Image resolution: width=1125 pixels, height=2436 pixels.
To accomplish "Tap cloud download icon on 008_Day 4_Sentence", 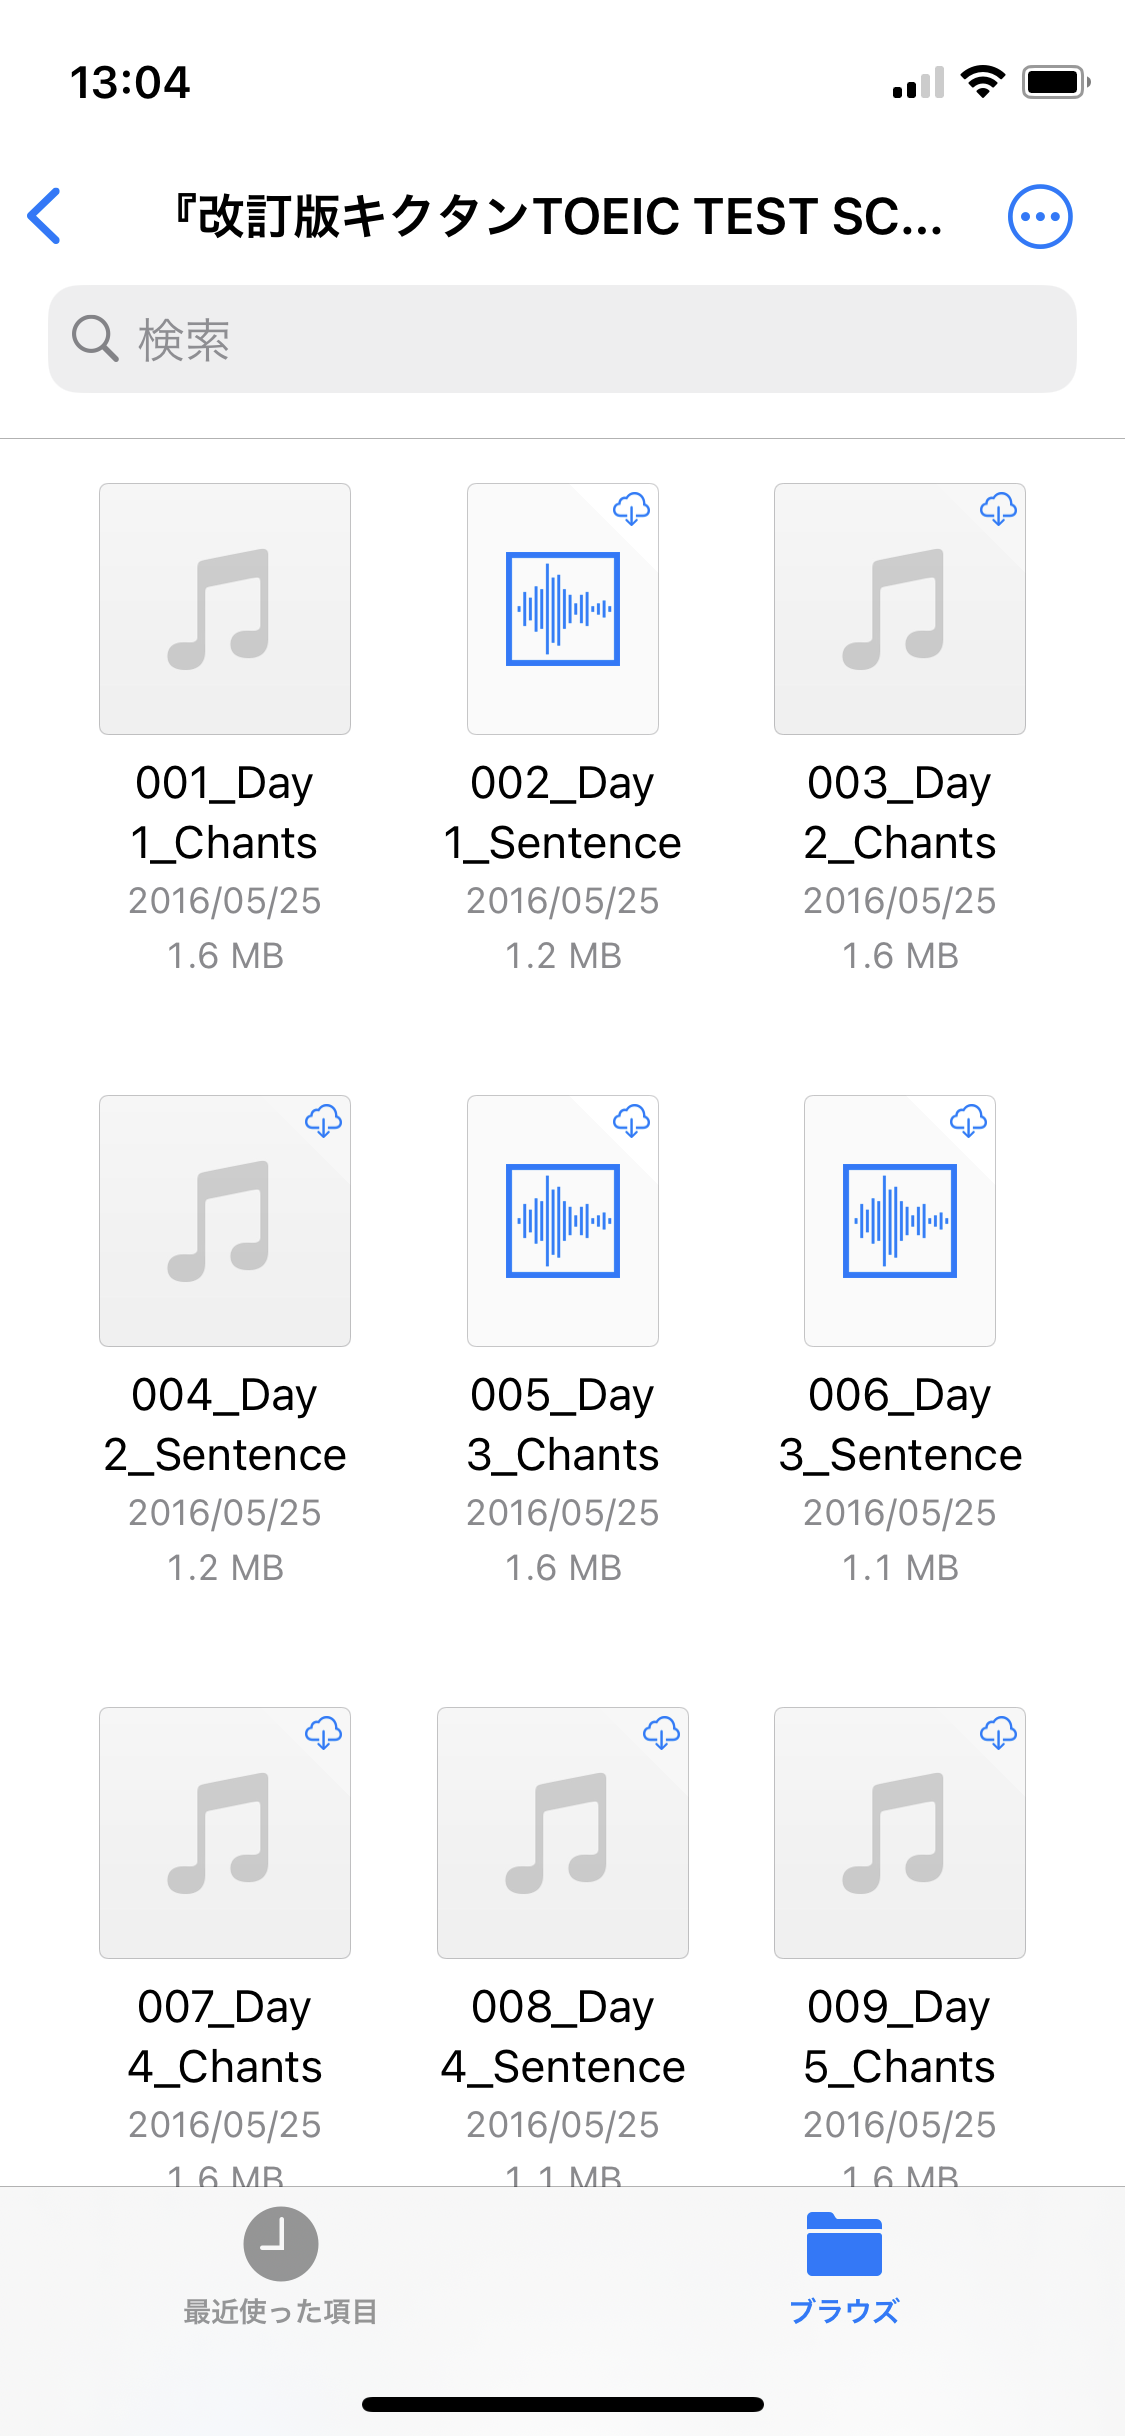I will [661, 1733].
